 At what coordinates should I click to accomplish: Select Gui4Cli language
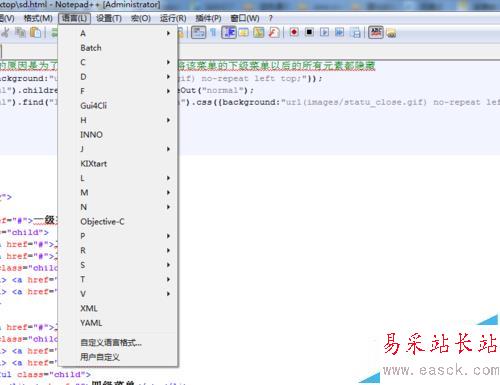(118, 106)
